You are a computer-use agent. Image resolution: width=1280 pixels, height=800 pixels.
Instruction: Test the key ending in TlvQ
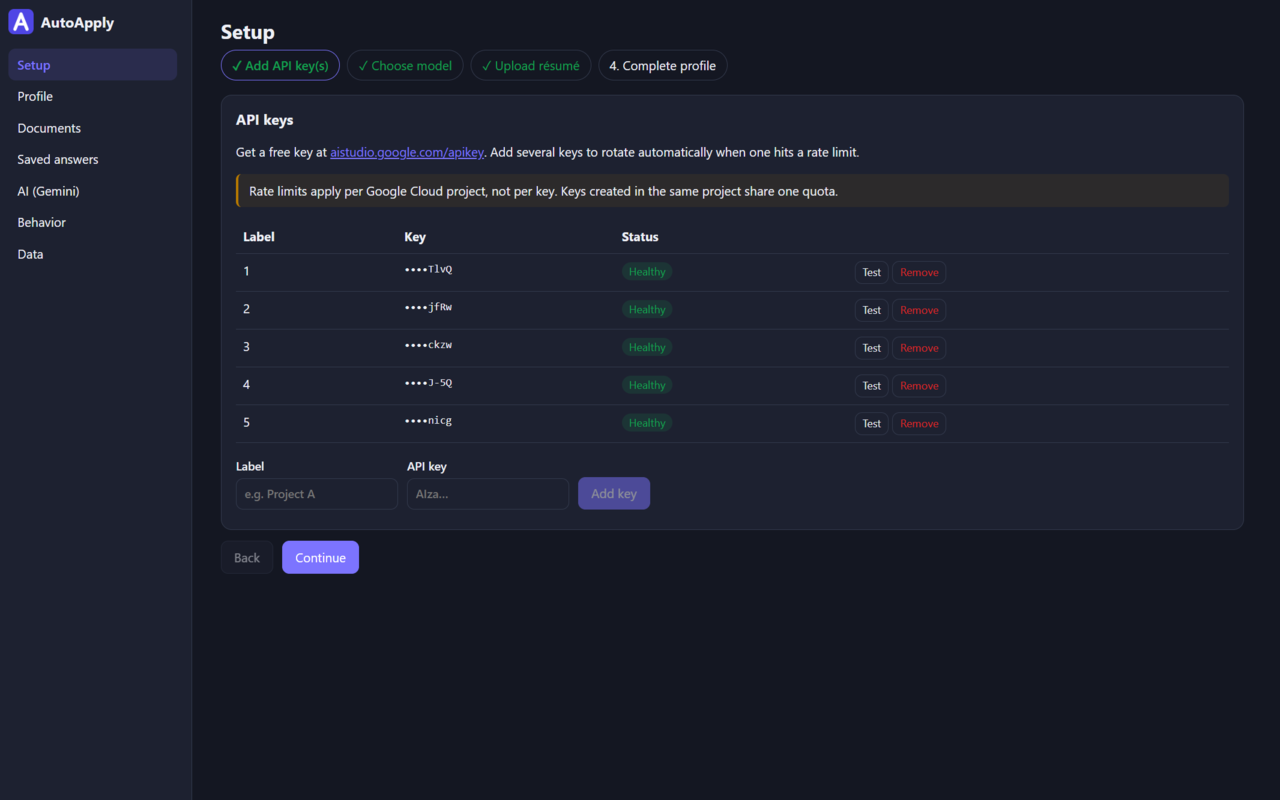(872, 272)
